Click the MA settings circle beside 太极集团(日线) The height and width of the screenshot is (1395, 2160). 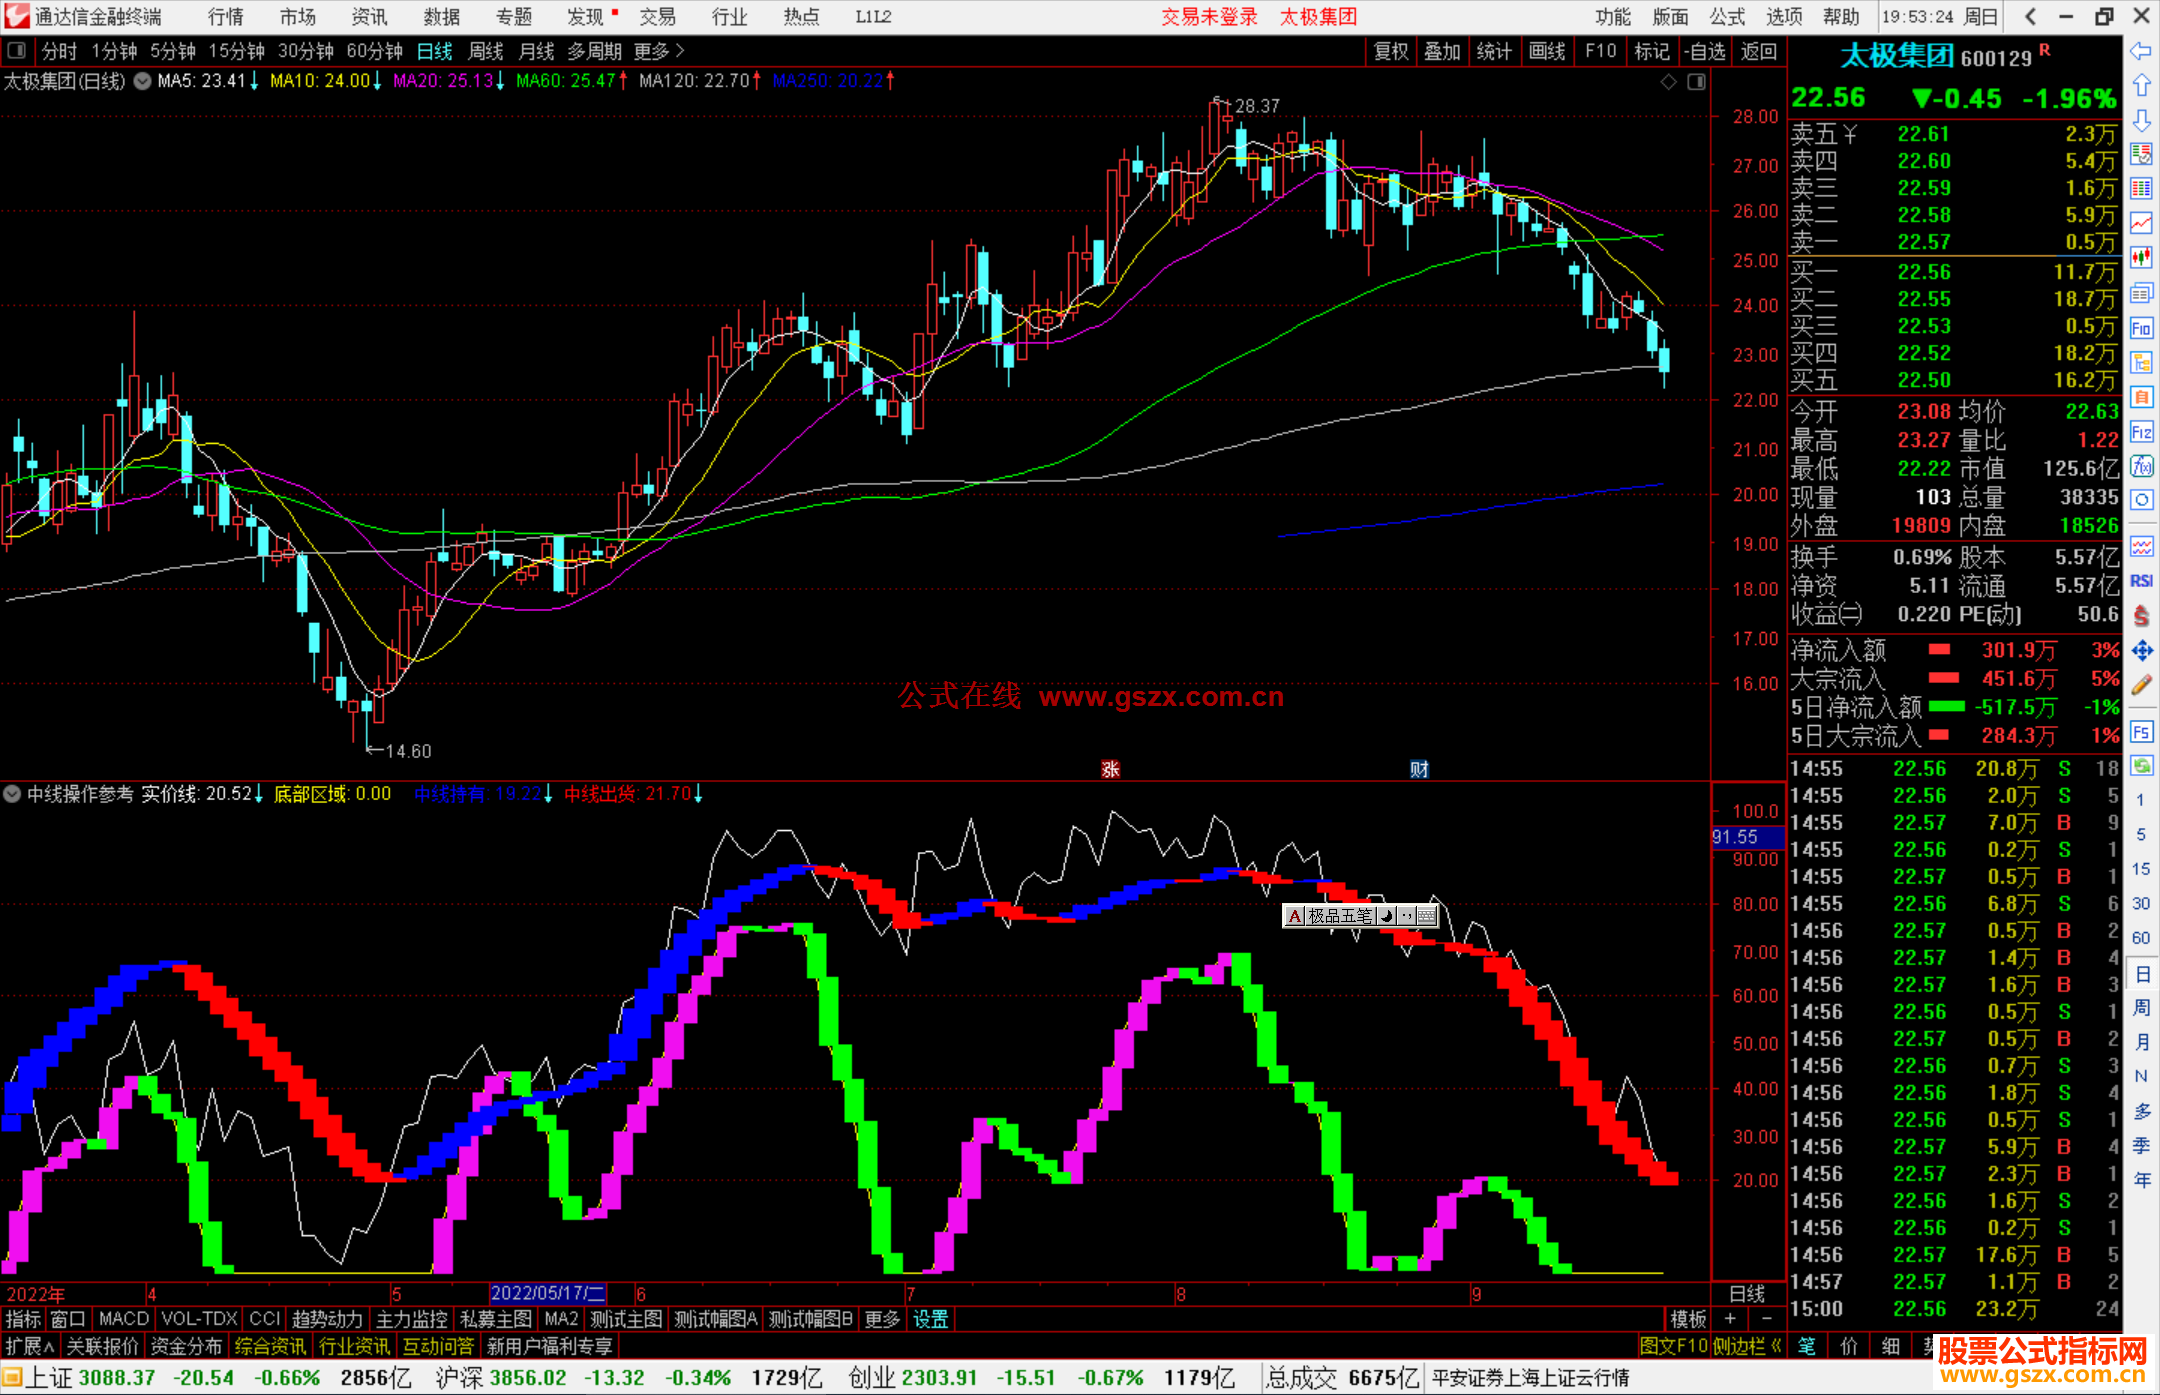(143, 81)
